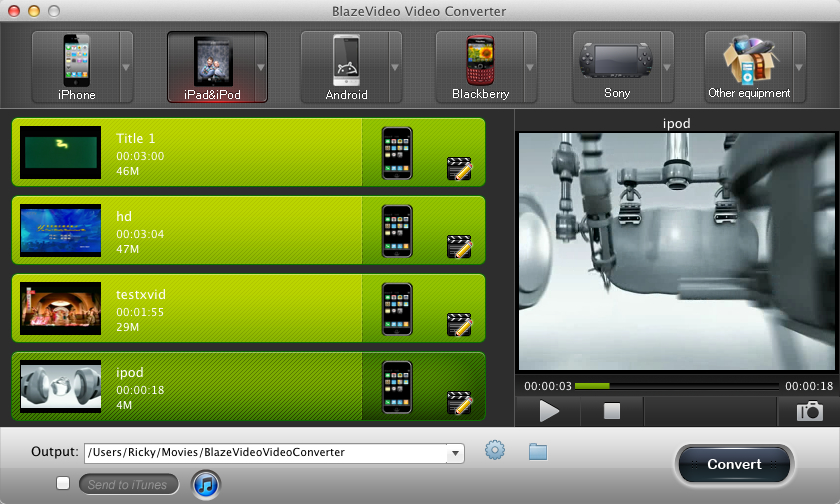Expand the iPhone device dropdown arrow
This screenshot has width=840, height=504.
tap(126, 68)
